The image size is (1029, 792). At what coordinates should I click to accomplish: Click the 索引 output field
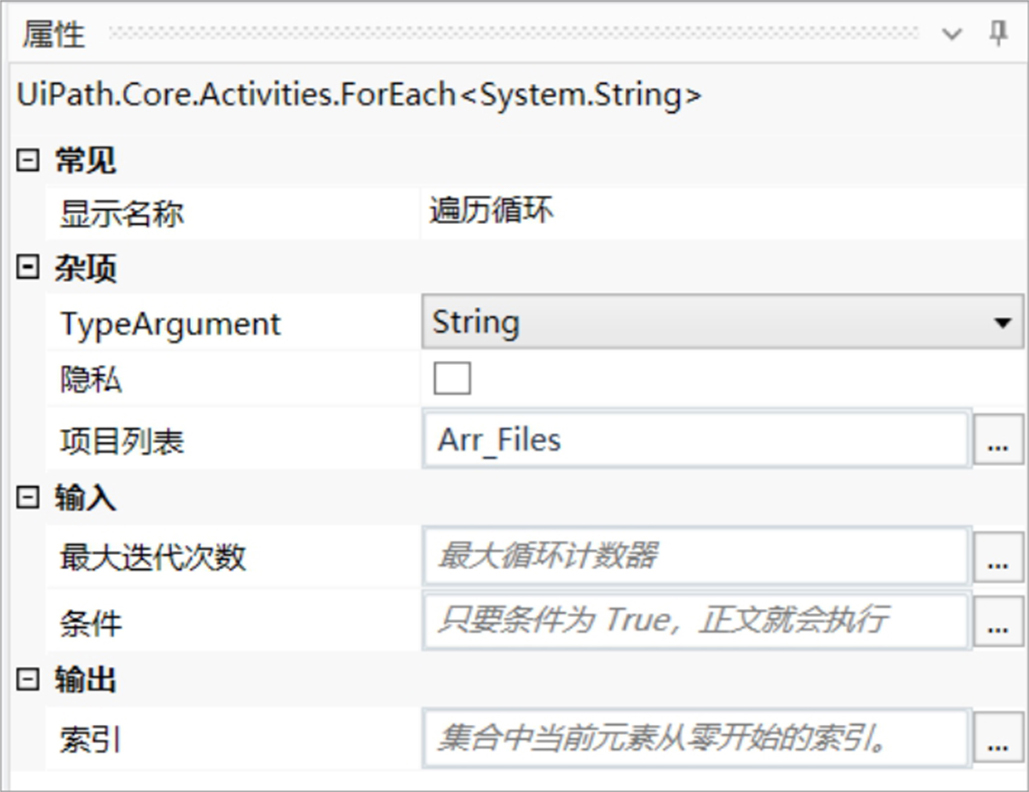[697, 738]
